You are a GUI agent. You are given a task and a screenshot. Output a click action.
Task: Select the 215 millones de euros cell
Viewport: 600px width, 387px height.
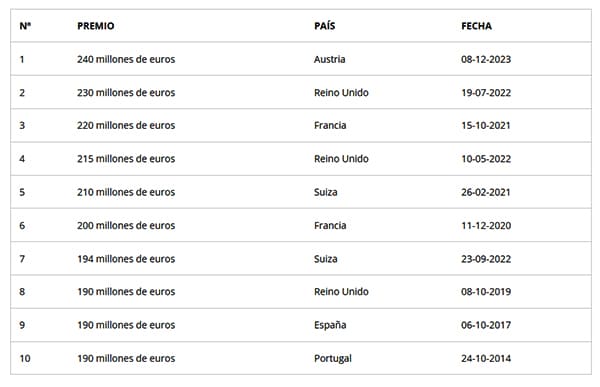click(126, 159)
